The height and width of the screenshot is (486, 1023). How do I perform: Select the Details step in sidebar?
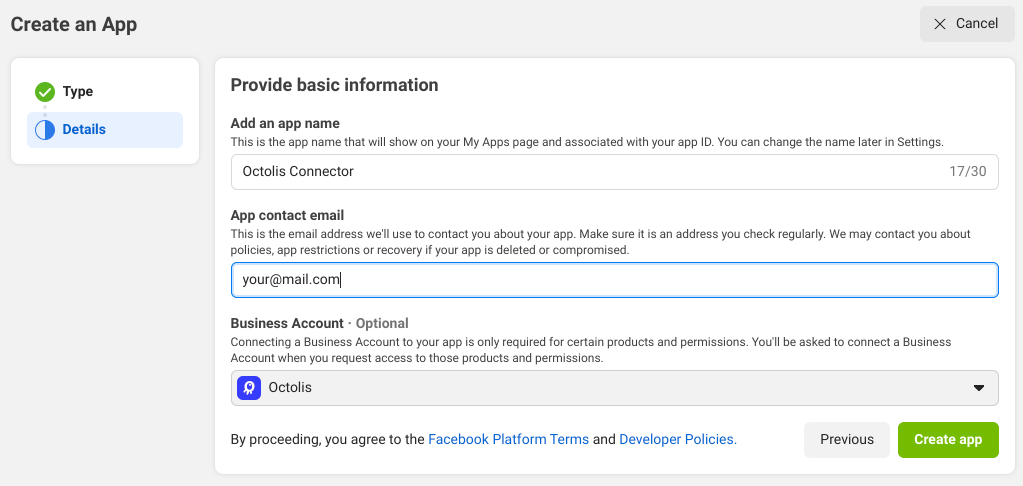(105, 130)
